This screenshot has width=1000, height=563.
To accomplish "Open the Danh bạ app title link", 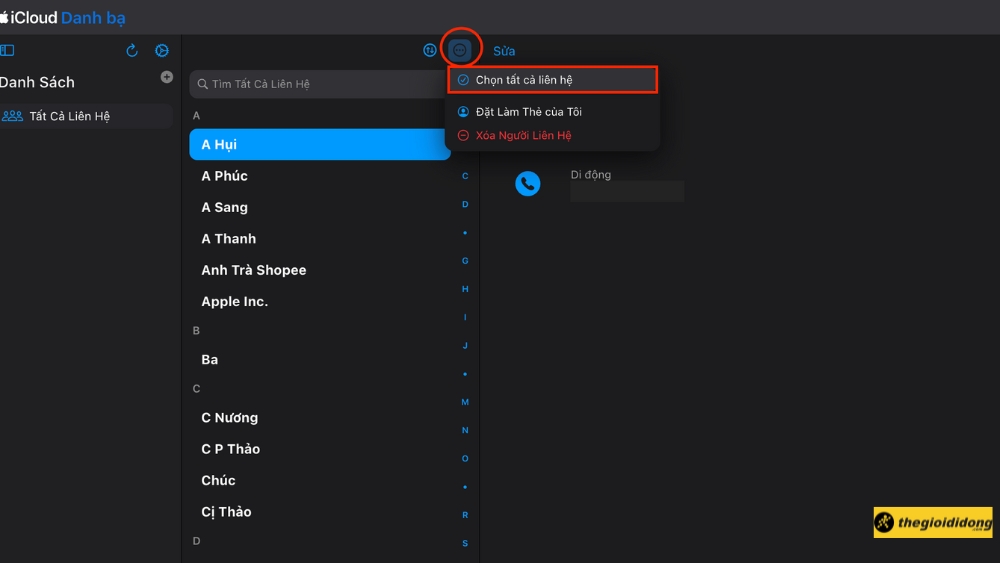I will tap(93, 18).
